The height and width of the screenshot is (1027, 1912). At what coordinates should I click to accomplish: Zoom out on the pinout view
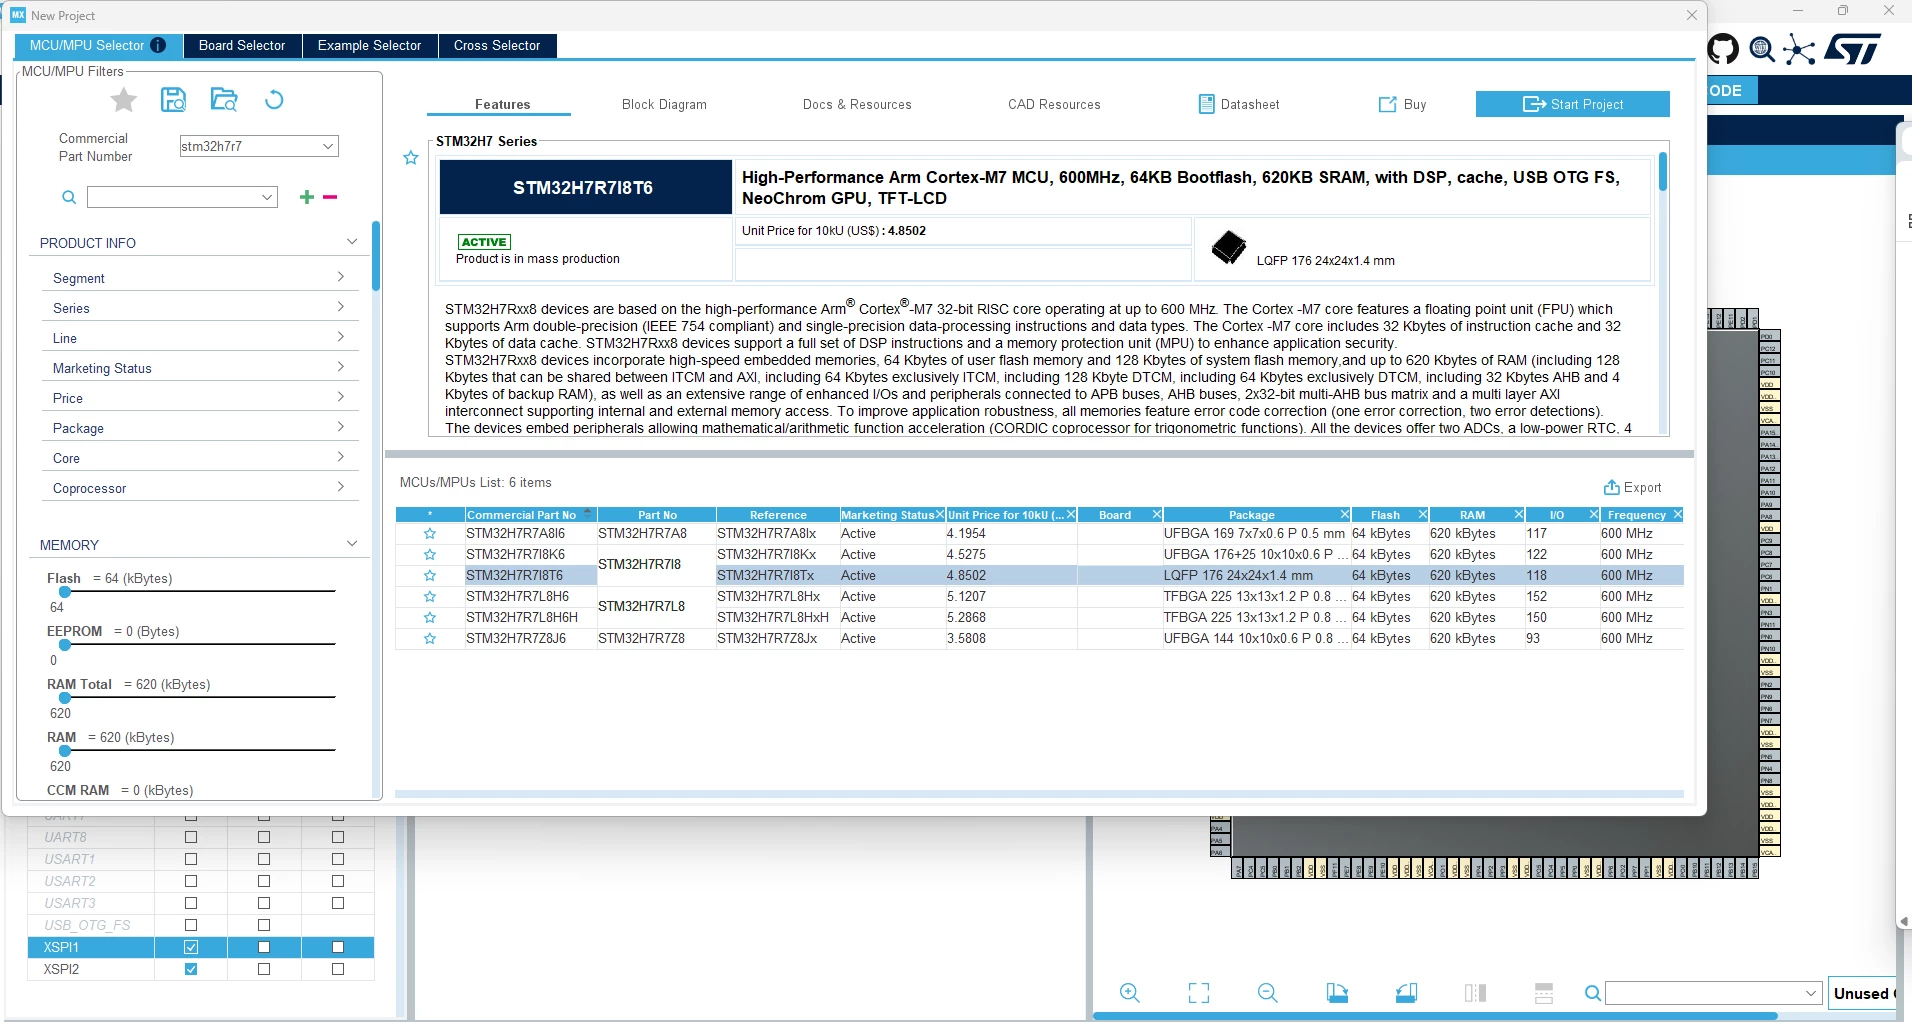[1268, 993]
